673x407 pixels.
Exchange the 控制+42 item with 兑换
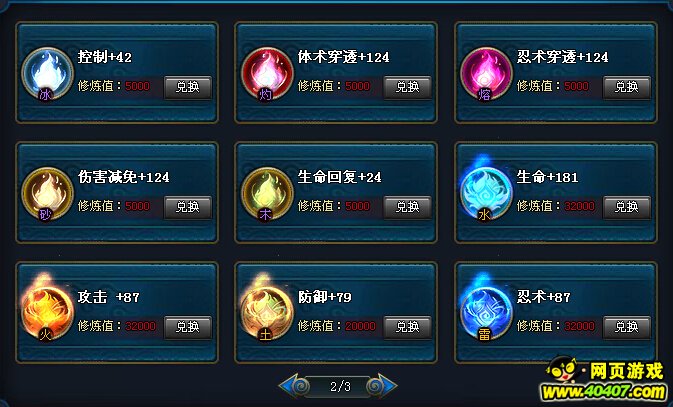coord(188,87)
